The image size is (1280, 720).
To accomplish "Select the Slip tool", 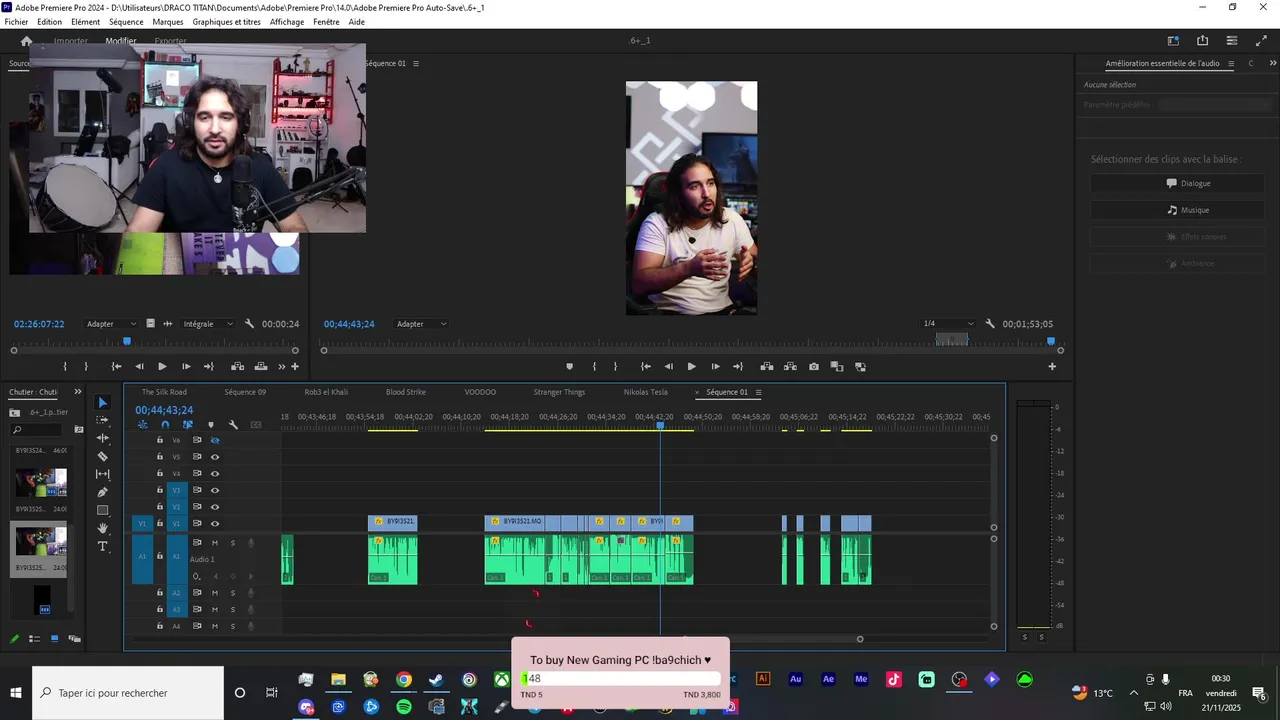I will (102, 474).
